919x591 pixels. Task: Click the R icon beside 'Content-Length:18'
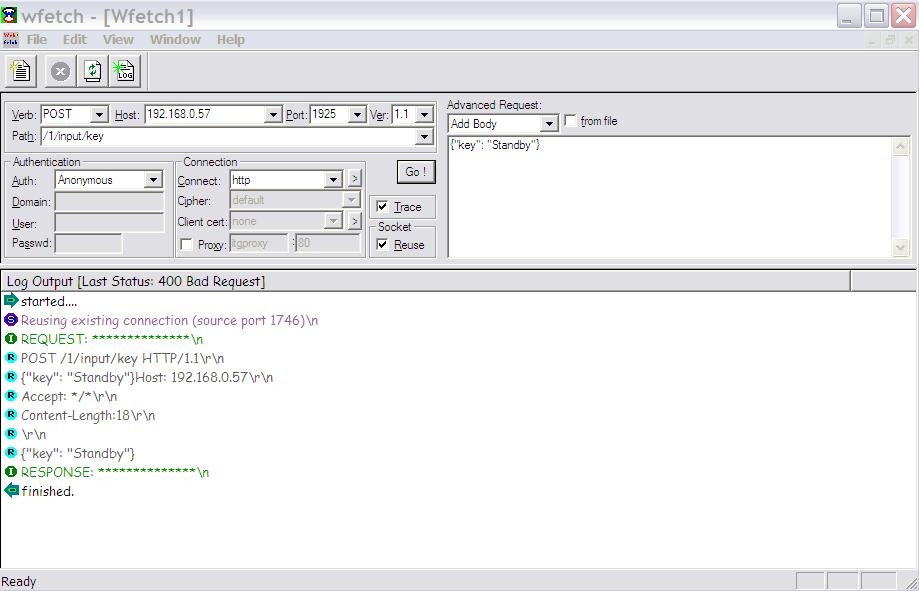coord(11,415)
